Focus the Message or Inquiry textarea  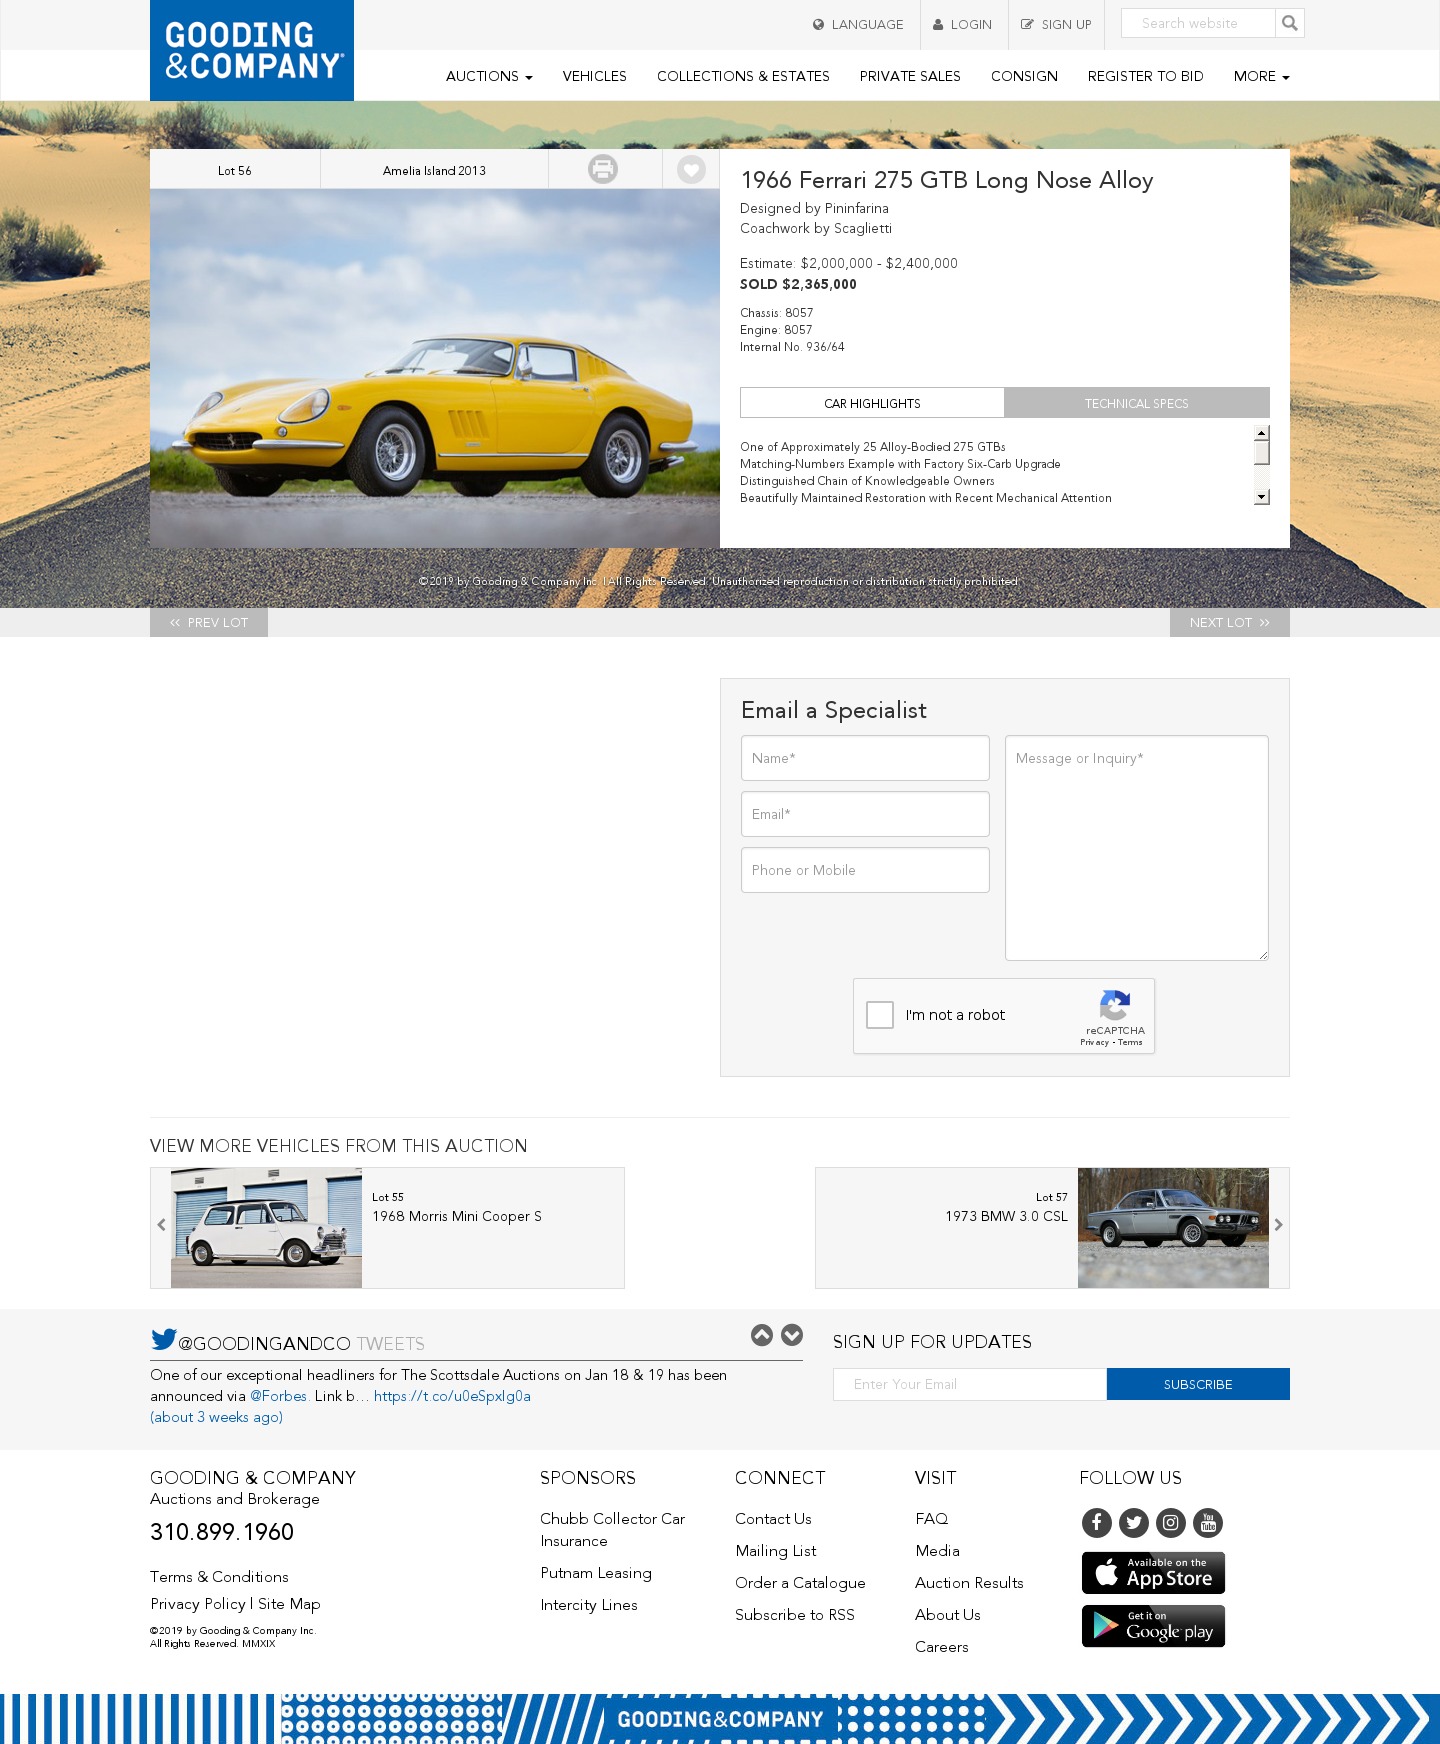[x=1137, y=848]
